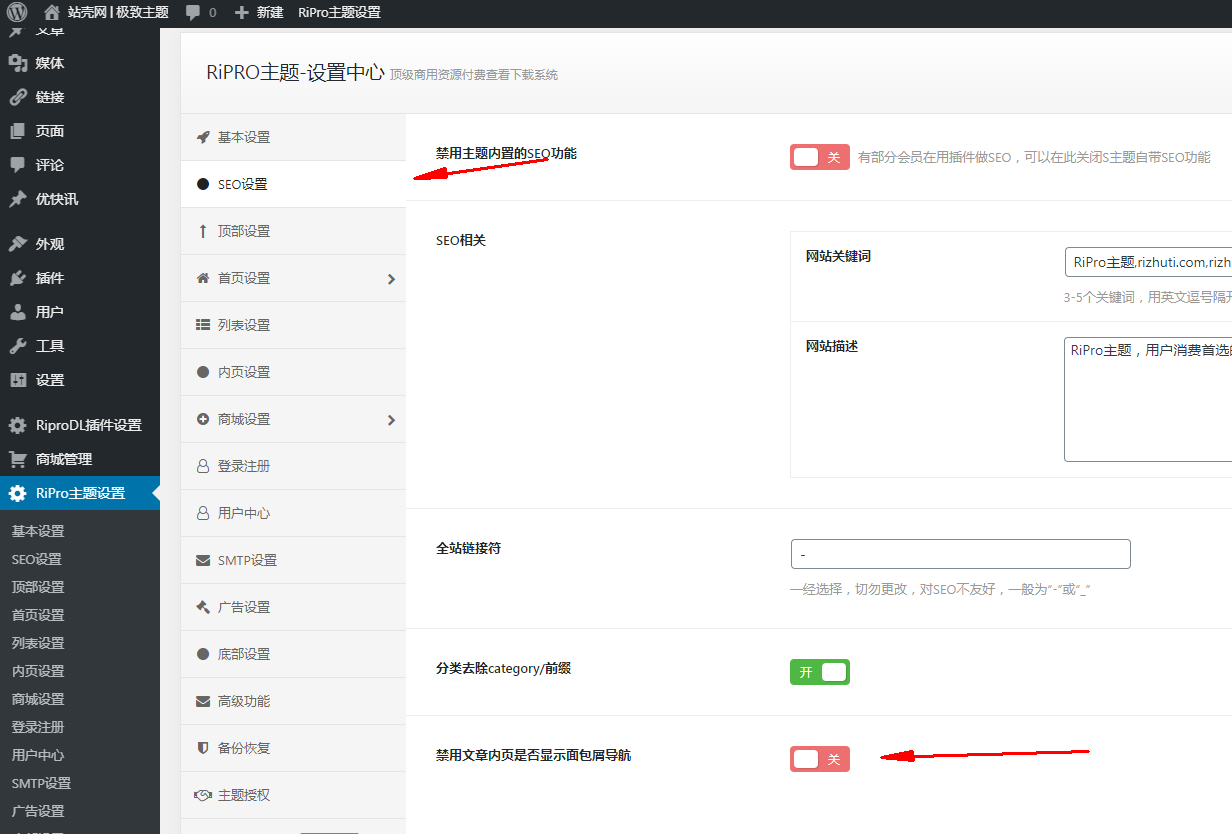
Task: Click the user icon for 用户中心 in the settings panel
Action: click(x=203, y=513)
